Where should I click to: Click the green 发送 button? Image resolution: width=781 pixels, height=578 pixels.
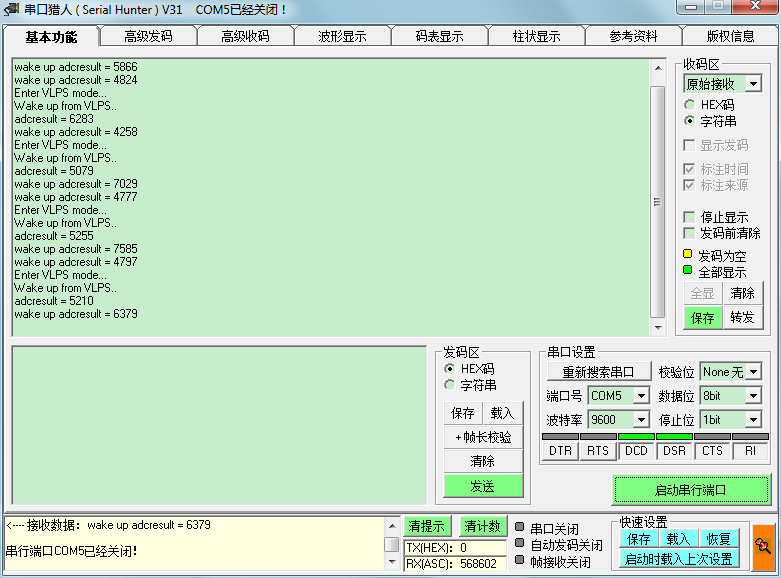point(483,486)
